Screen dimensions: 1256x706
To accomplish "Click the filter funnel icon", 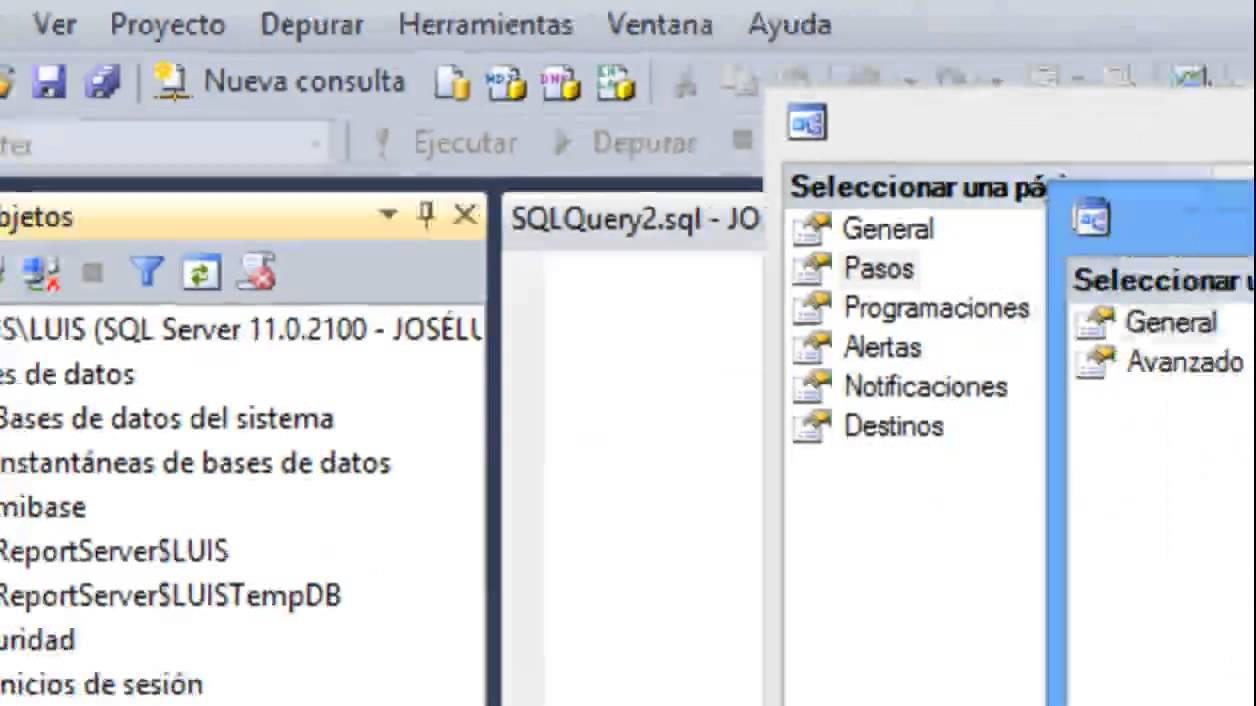I will (147, 272).
